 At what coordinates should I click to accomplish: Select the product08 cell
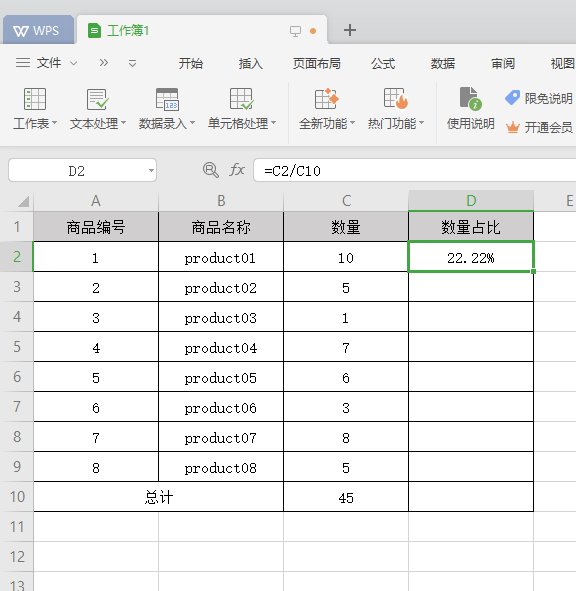tap(221, 467)
